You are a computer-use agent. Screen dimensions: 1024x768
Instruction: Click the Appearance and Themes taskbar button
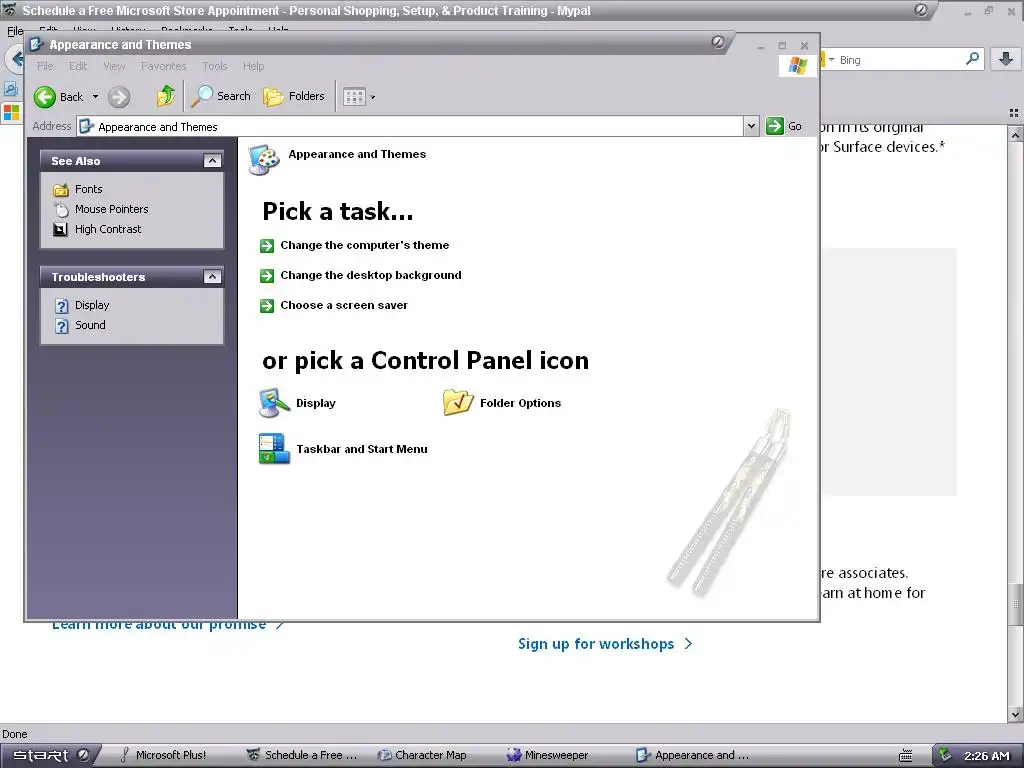click(x=692, y=755)
